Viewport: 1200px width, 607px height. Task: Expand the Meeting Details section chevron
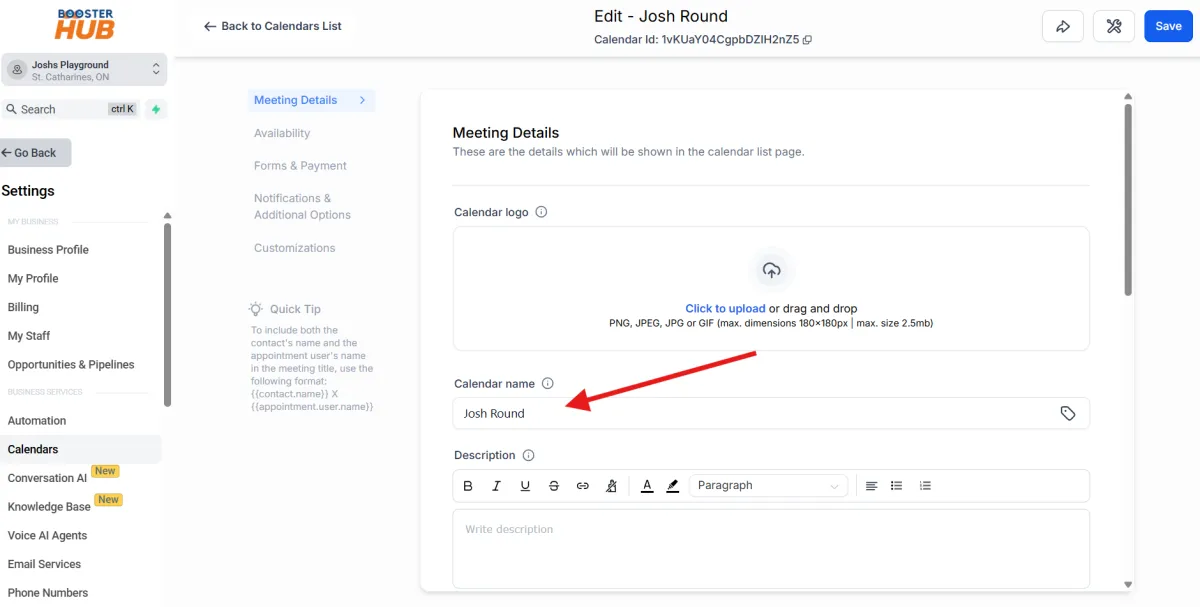pos(364,100)
